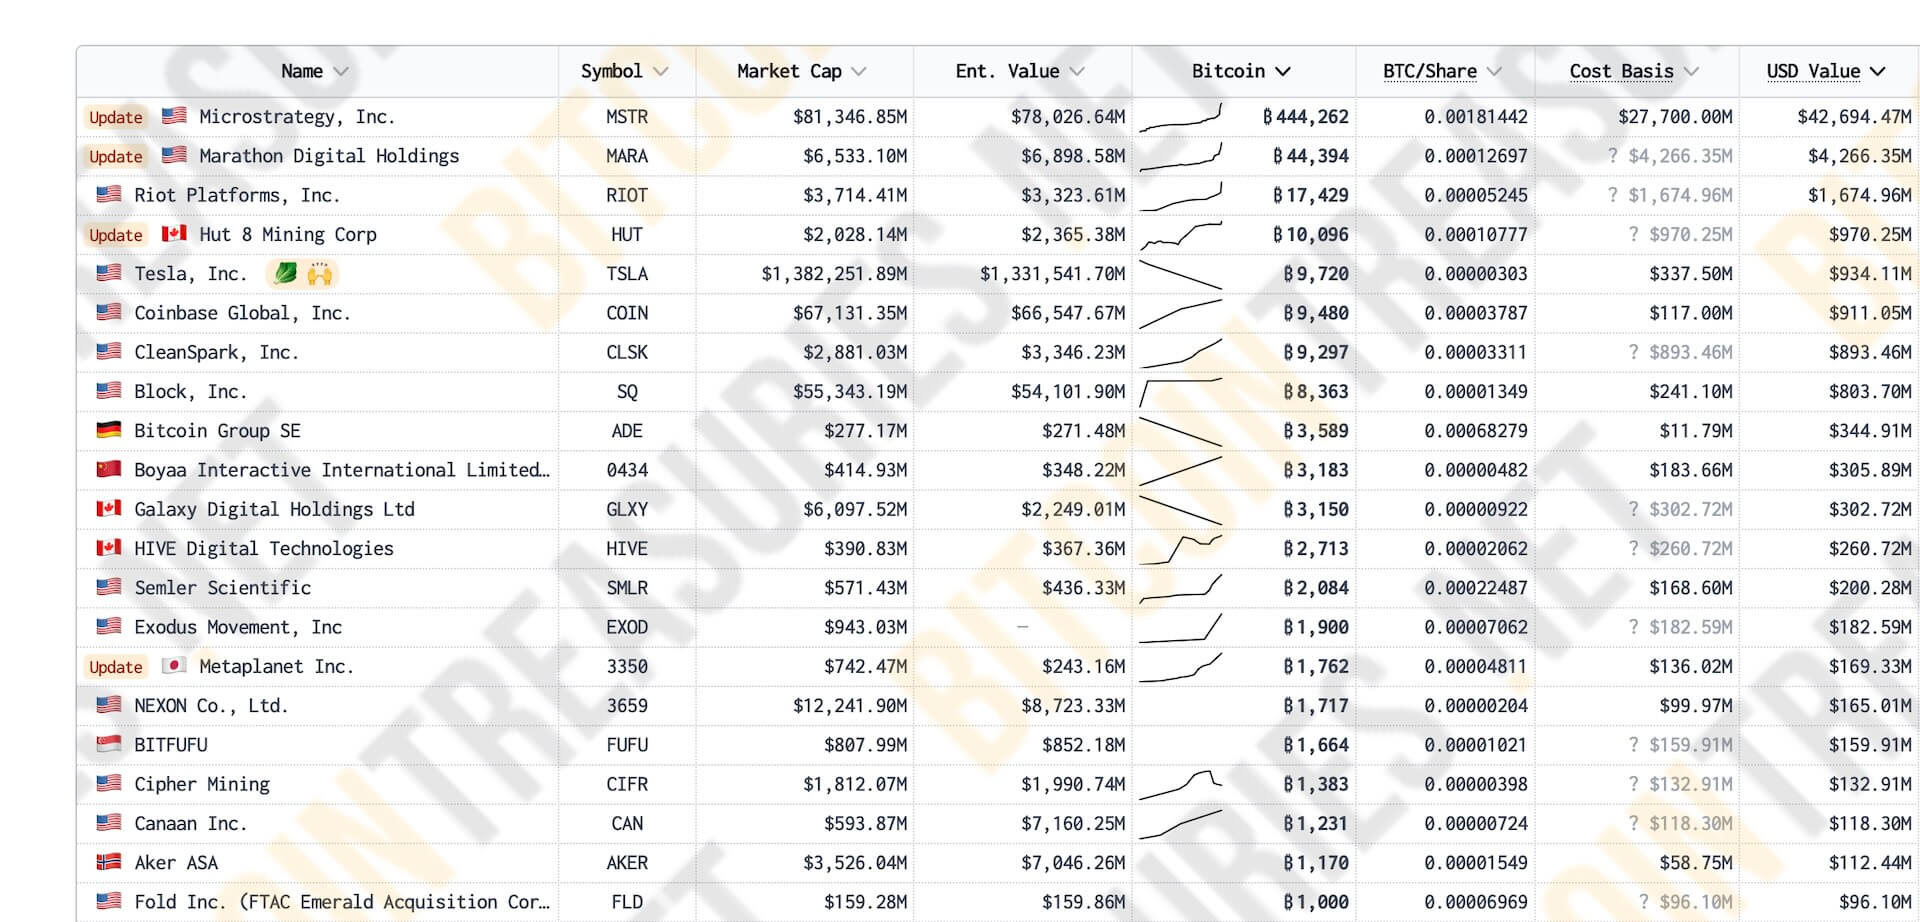Sort by Bitcoin column header
The width and height of the screenshot is (1920, 922).
point(1241,71)
